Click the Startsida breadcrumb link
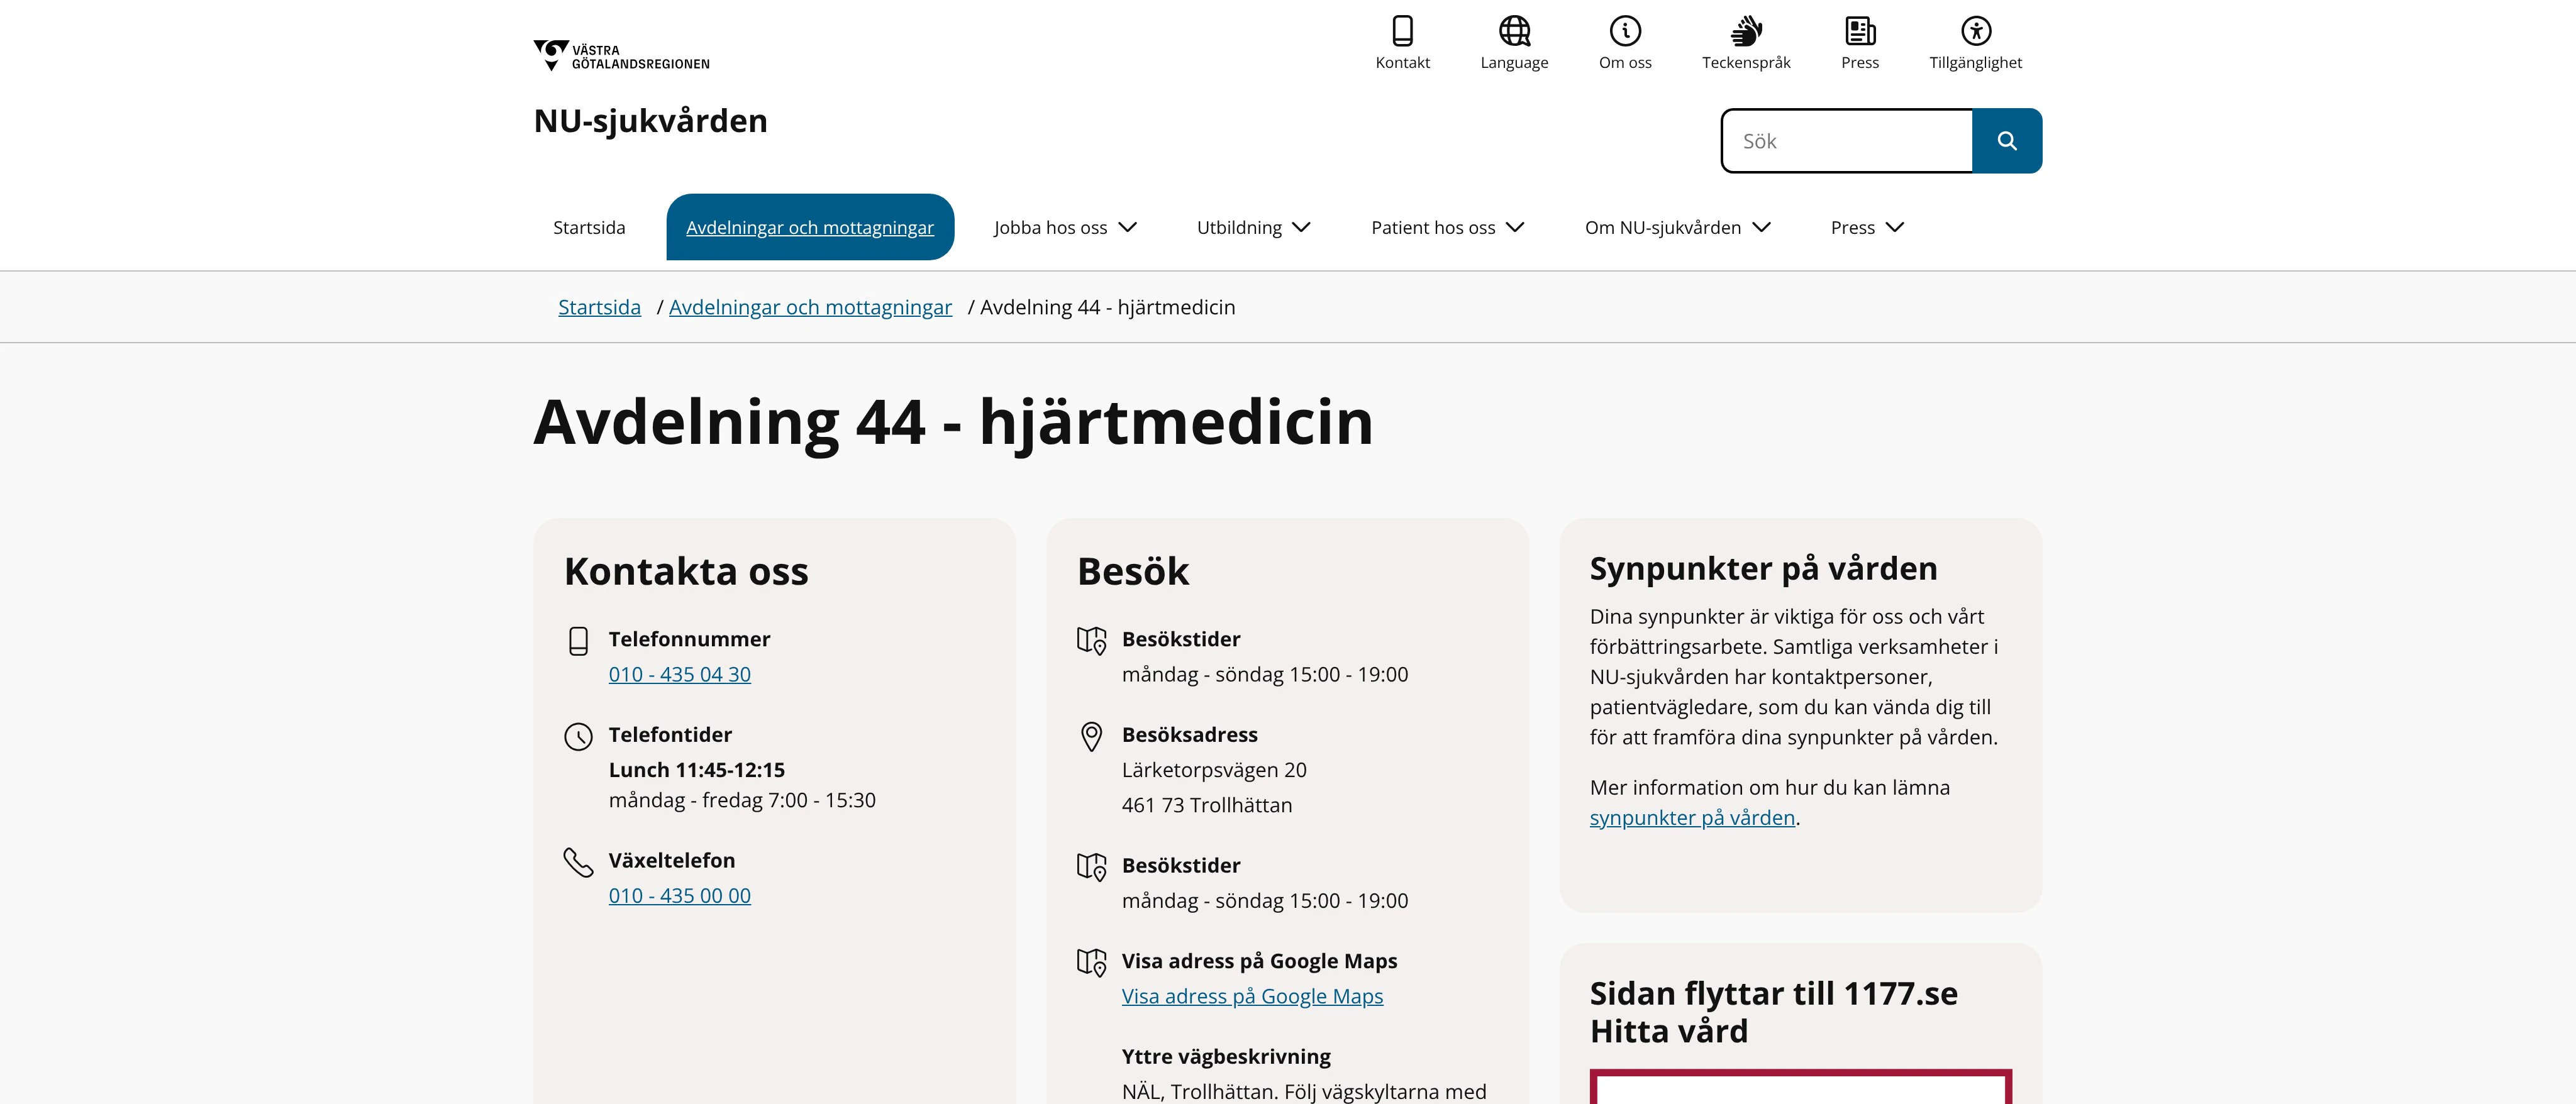This screenshot has width=2576, height=1104. tap(599, 307)
